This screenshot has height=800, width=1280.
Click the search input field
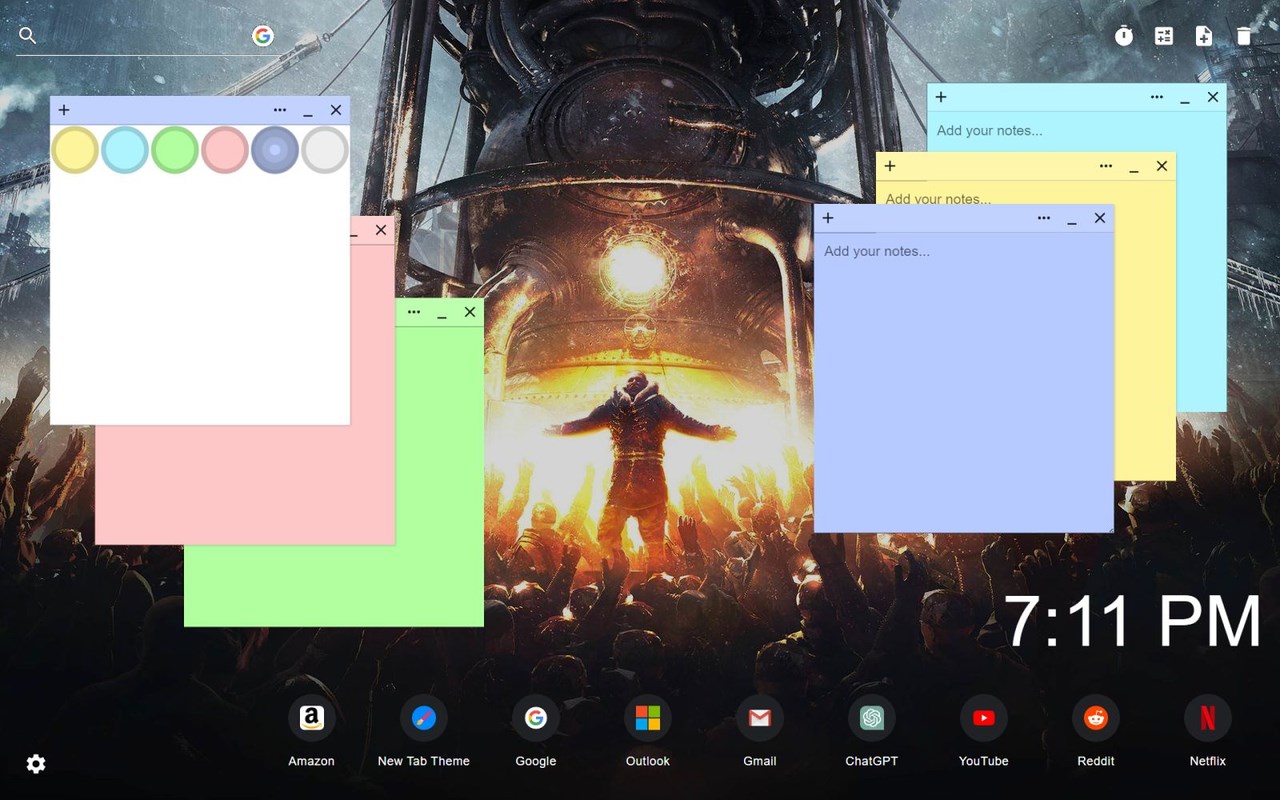(145, 36)
